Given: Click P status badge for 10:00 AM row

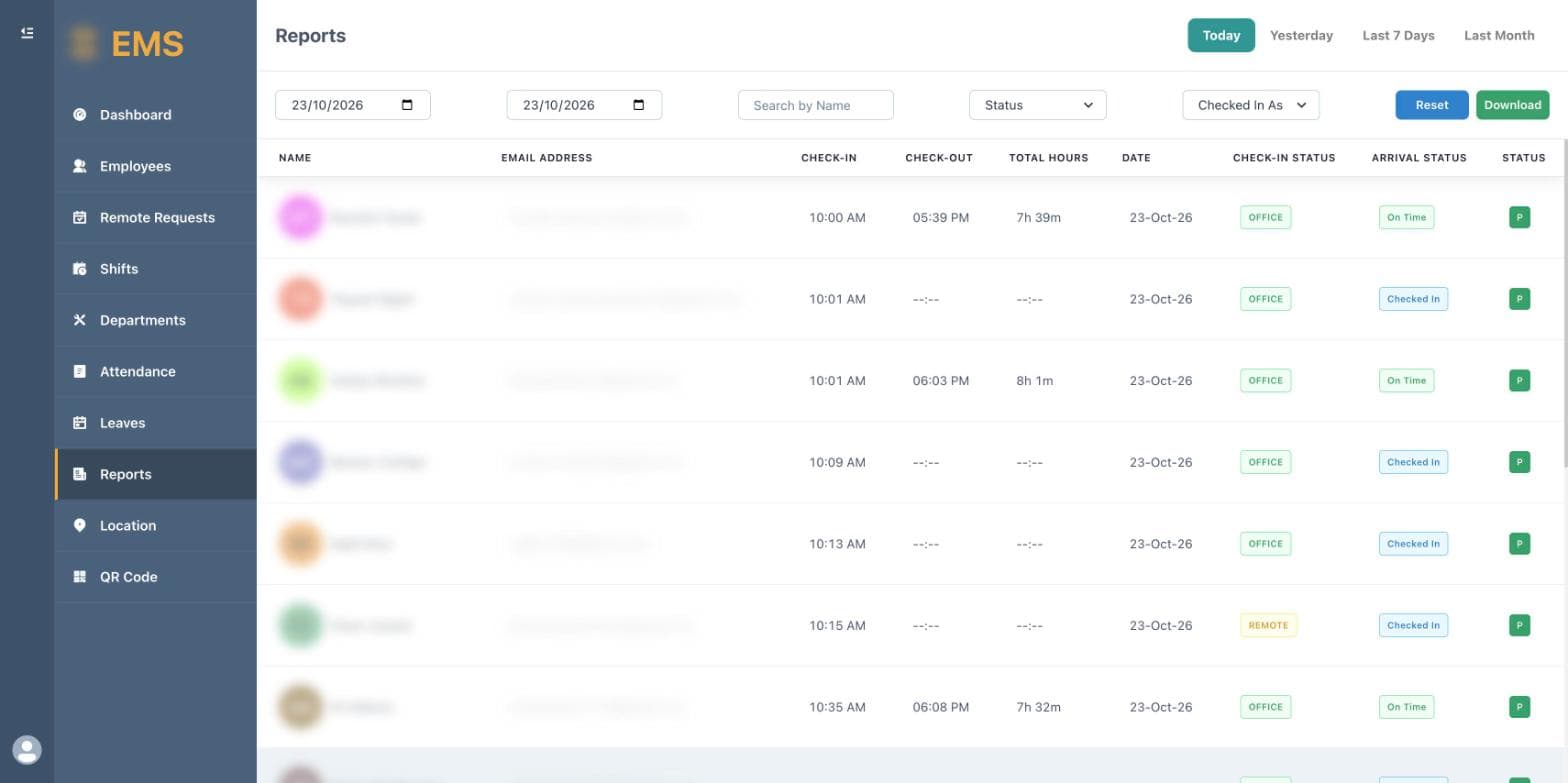Looking at the screenshot, I should [1519, 217].
